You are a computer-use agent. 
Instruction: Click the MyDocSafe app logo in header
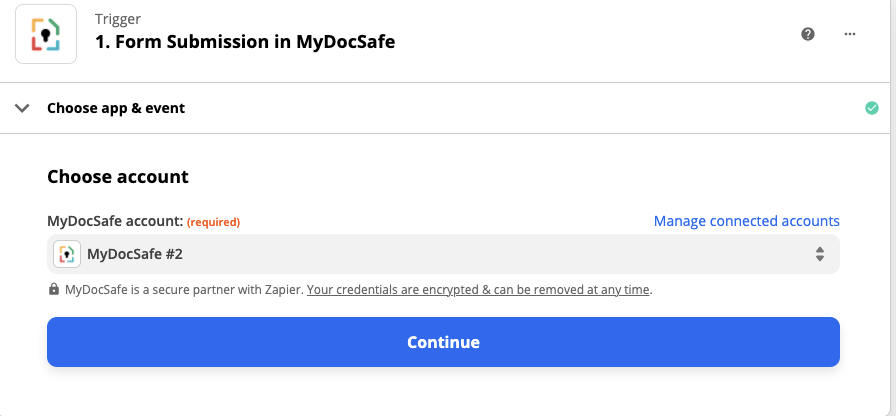[46, 34]
